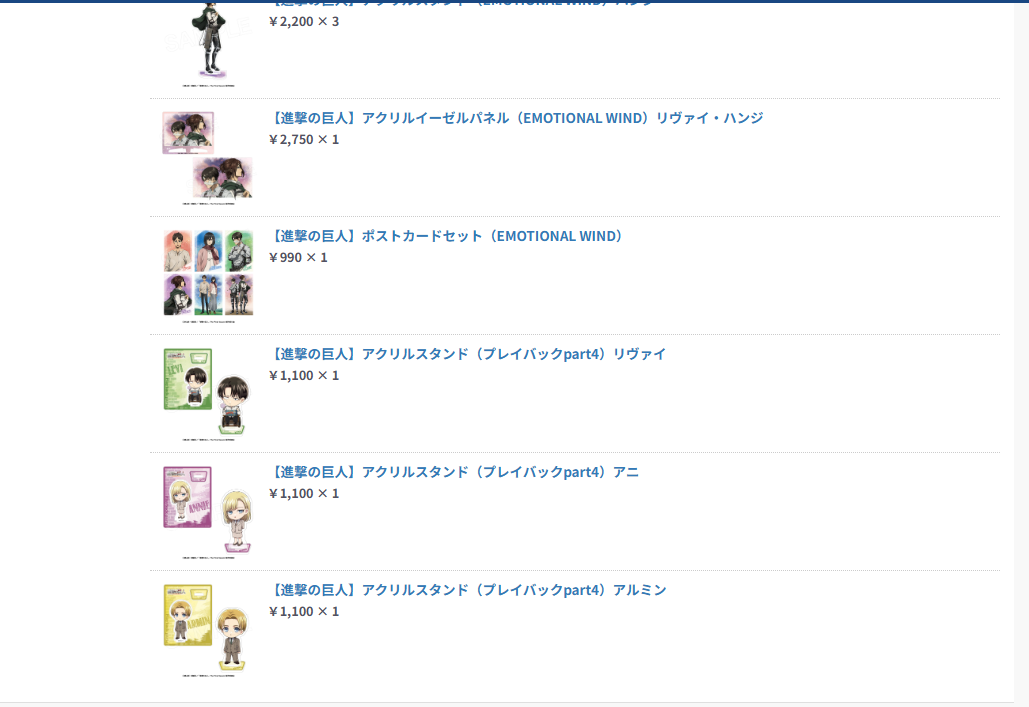Open アクリルスタンド プレイバックpart4 アルミン link

(468, 591)
